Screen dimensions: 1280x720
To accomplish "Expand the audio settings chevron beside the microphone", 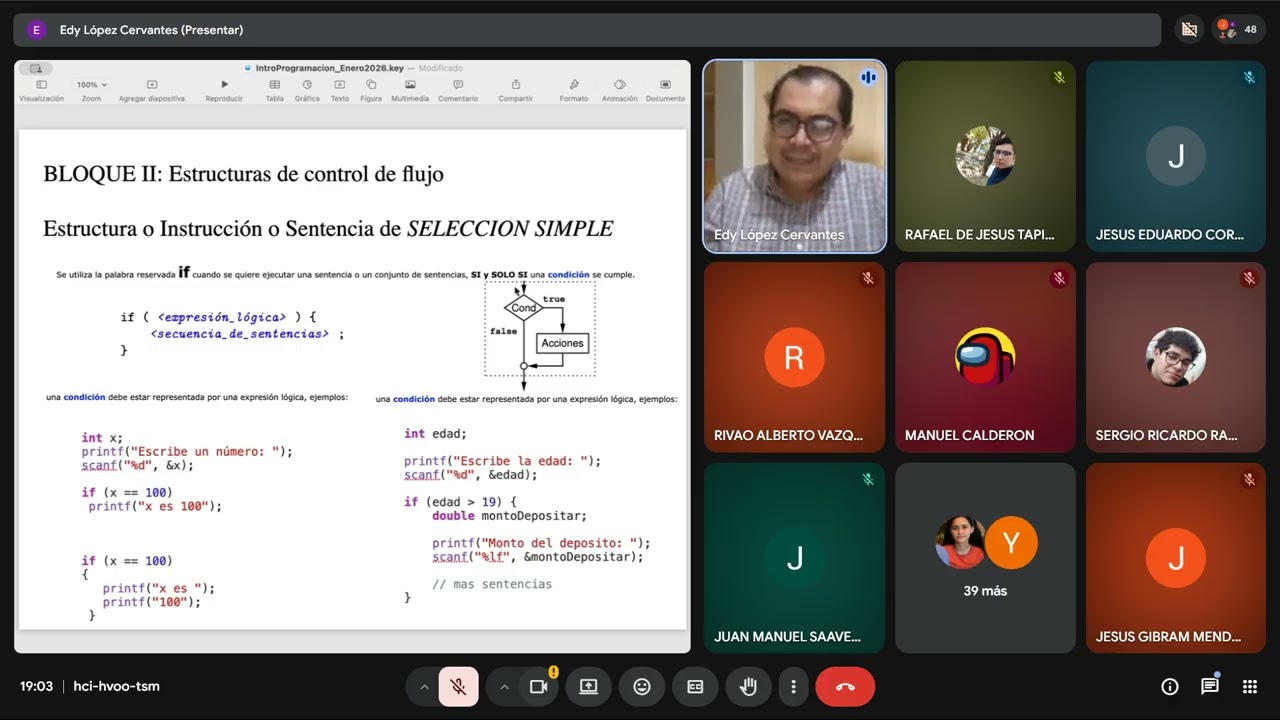I will [424, 687].
